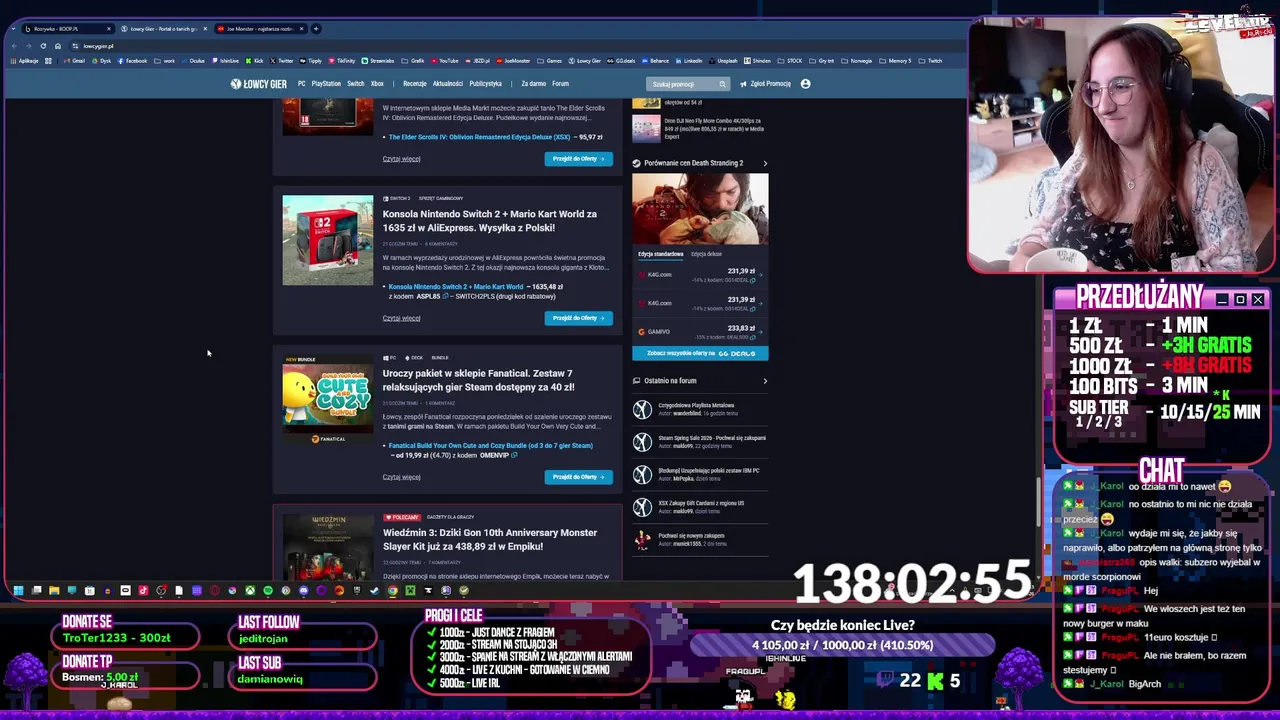
Task: Go back in the browser
Action: coord(14,46)
